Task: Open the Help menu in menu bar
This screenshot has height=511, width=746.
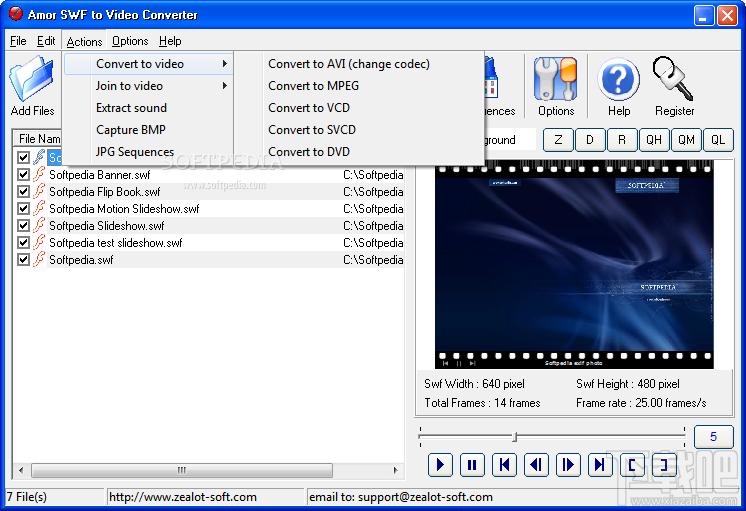Action: pyautogui.click(x=170, y=41)
